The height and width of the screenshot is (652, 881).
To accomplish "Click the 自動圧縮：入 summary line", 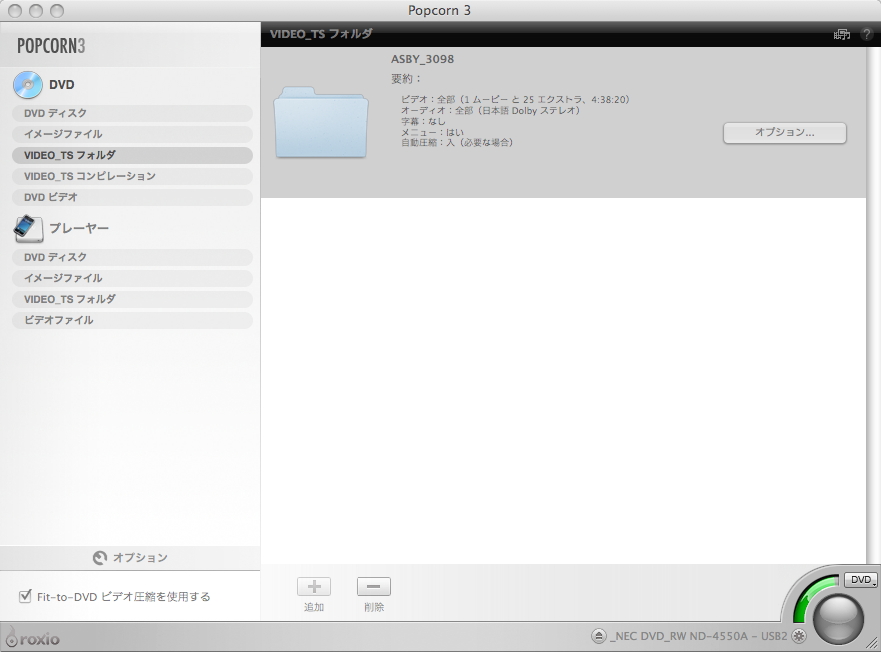I will 457,143.
